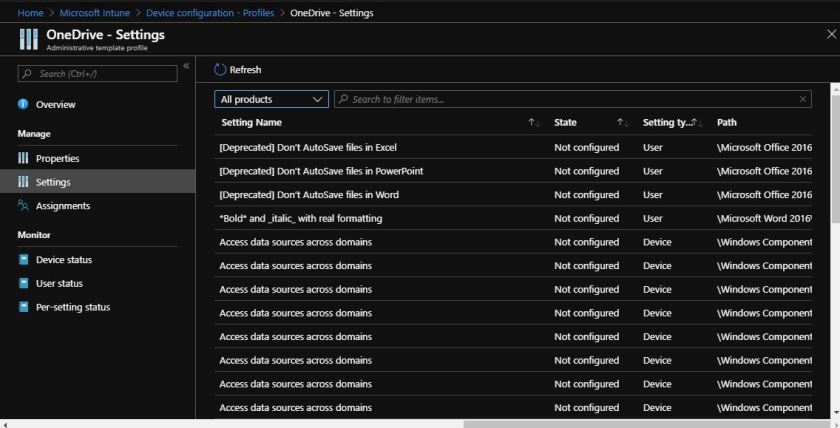Image resolution: width=840 pixels, height=428 pixels.
Task: Clear the filter search with X icon
Action: click(x=802, y=99)
